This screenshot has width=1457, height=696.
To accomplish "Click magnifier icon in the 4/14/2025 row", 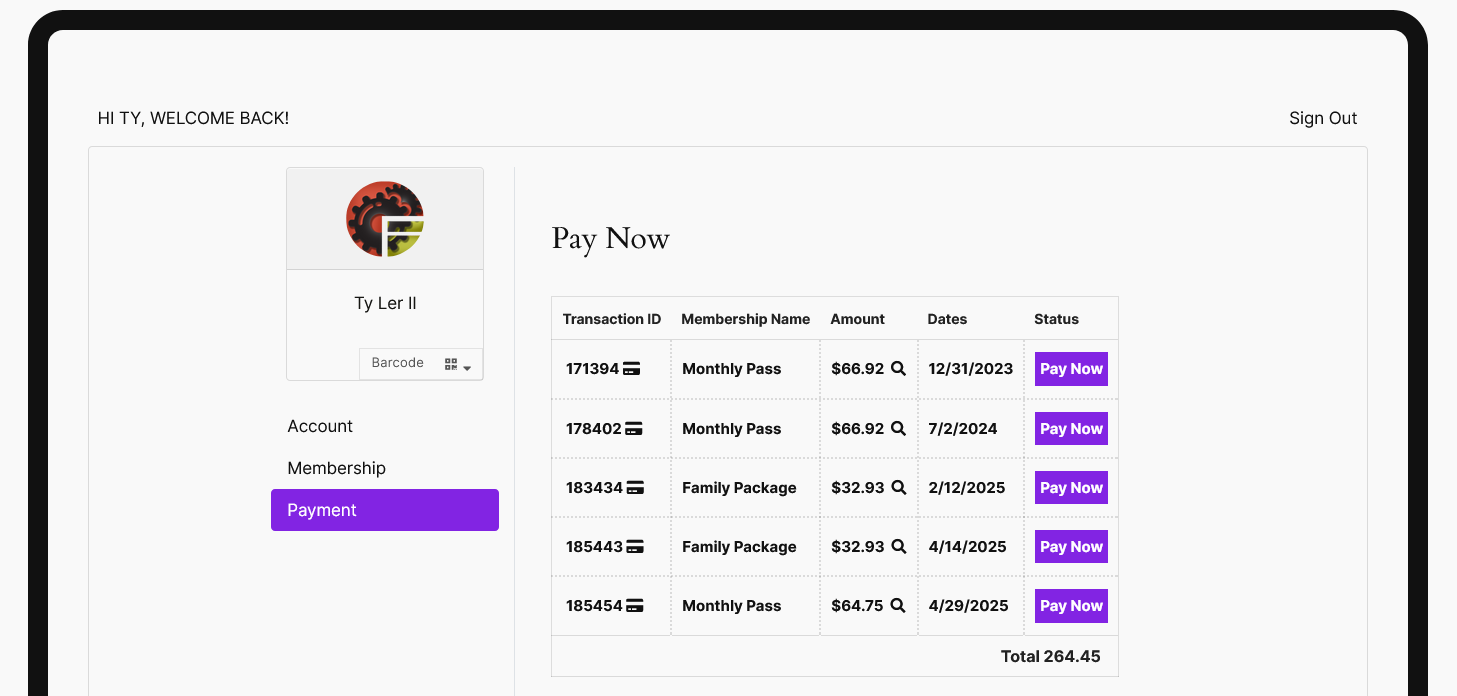I will click(x=898, y=547).
